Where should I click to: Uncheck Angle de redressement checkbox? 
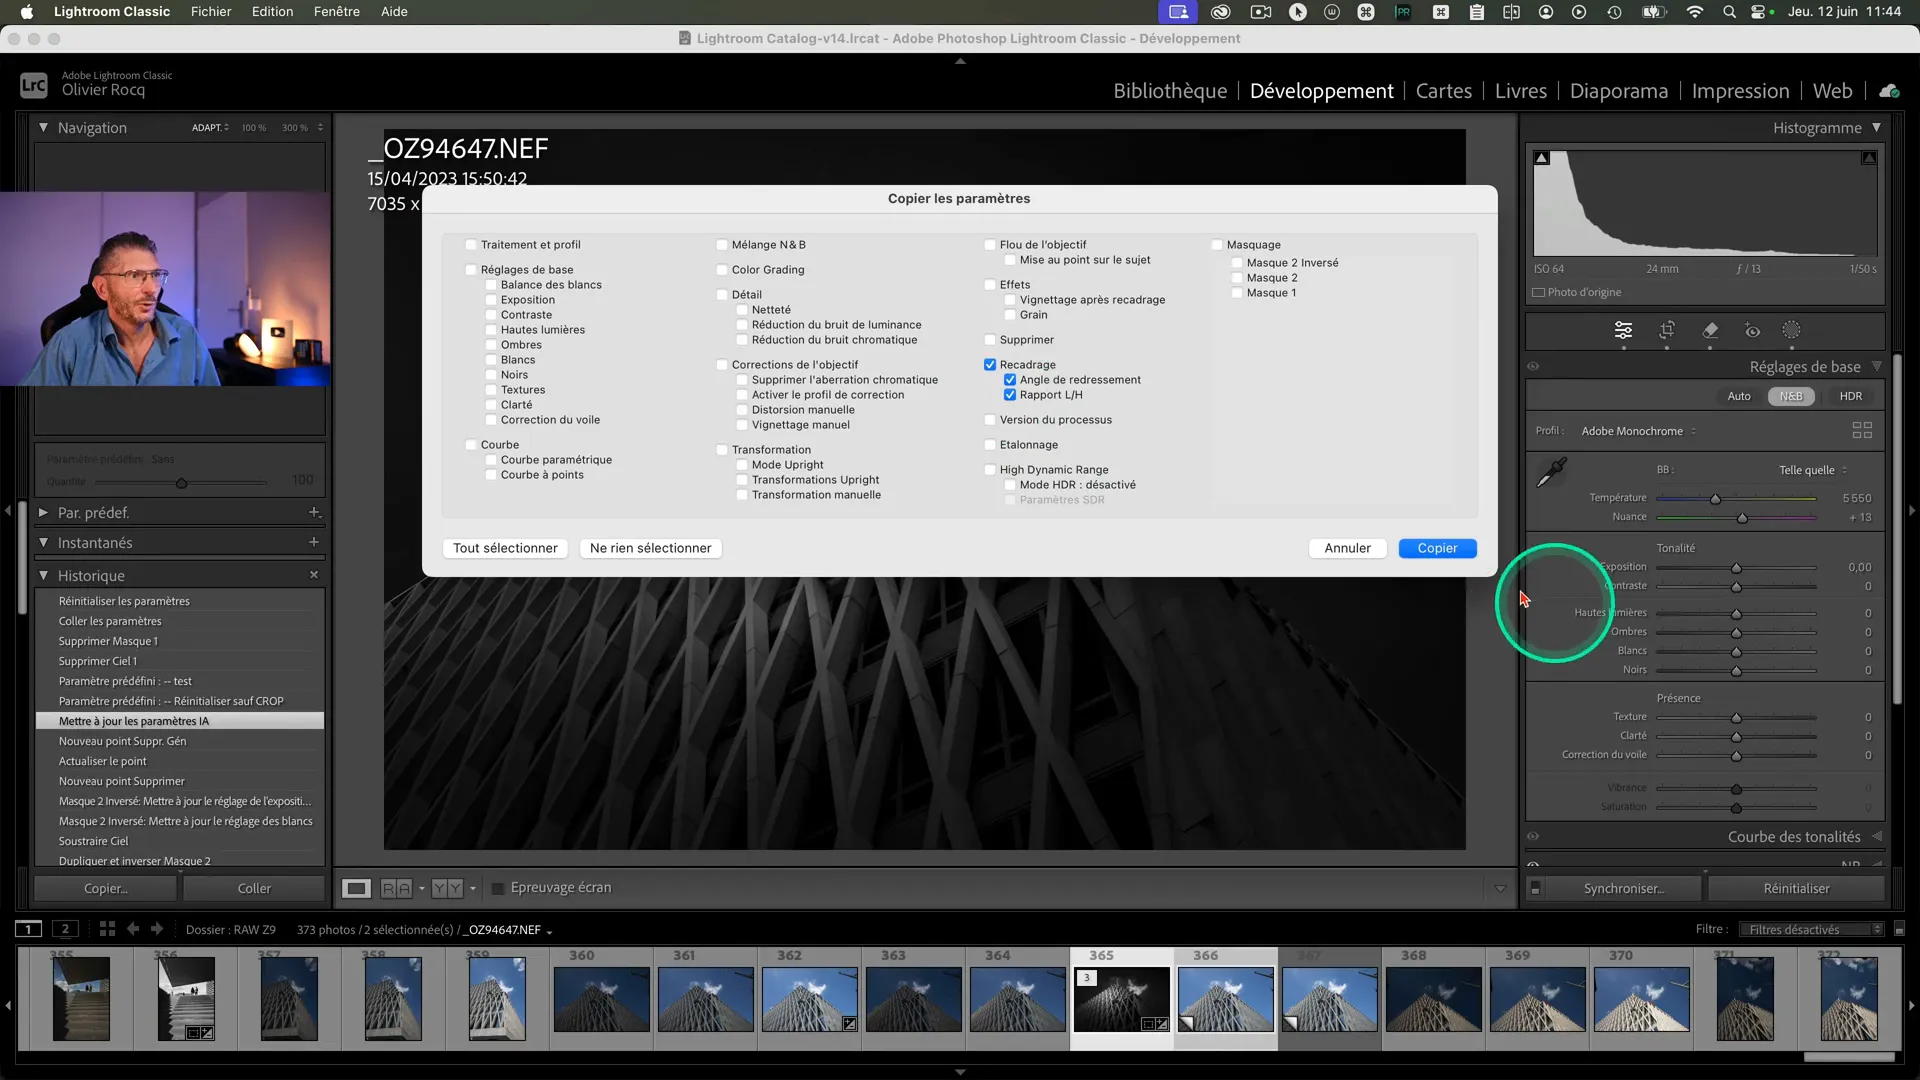(x=1010, y=380)
